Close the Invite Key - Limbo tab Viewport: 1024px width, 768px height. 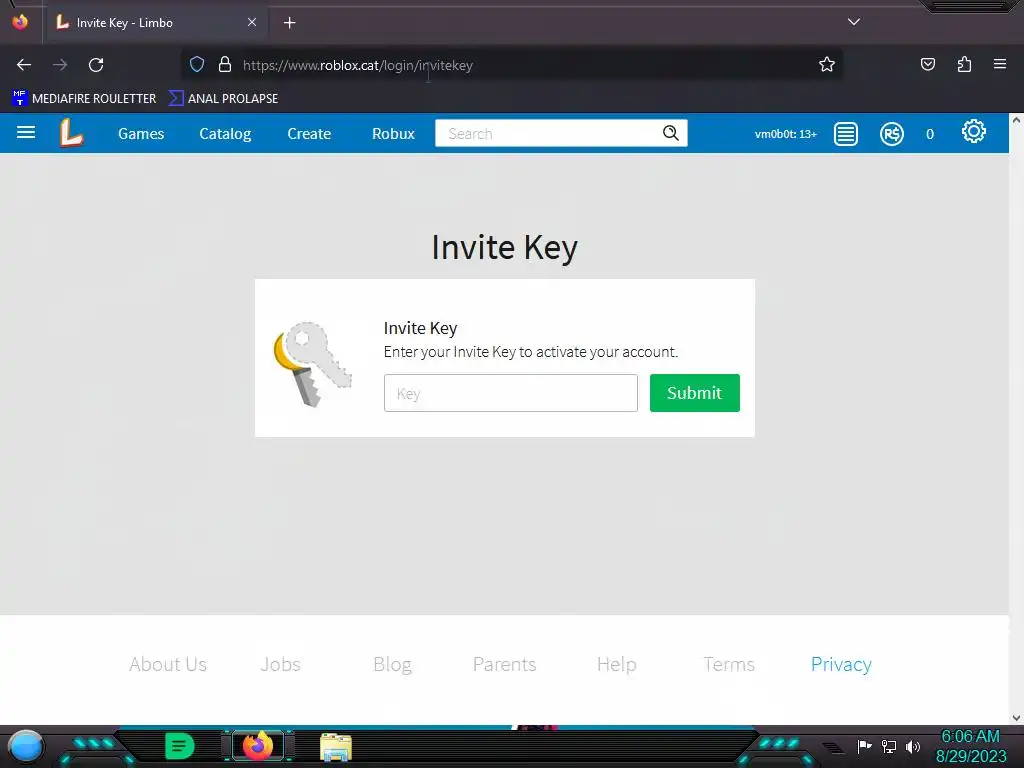(x=251, y=22)
